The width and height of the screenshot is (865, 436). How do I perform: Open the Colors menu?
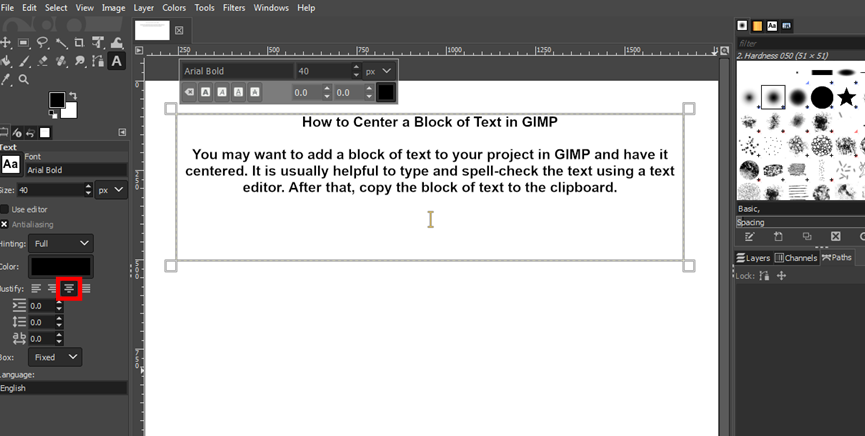[x=174, y=8]
